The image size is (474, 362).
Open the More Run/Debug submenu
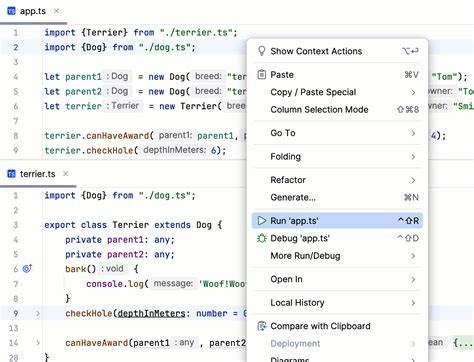337,256
